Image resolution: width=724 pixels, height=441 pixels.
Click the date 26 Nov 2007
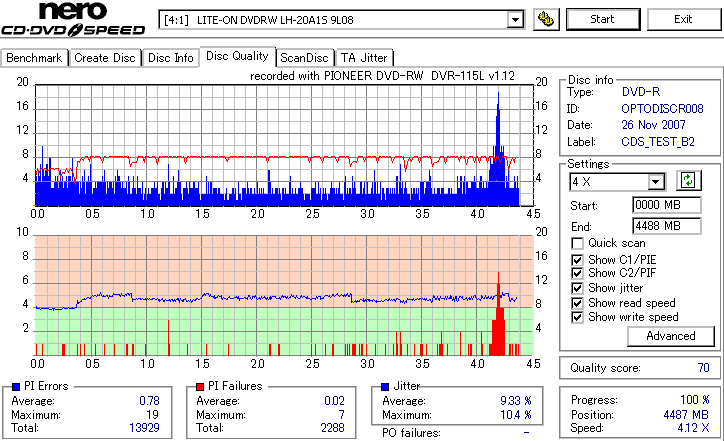point(653,125)
